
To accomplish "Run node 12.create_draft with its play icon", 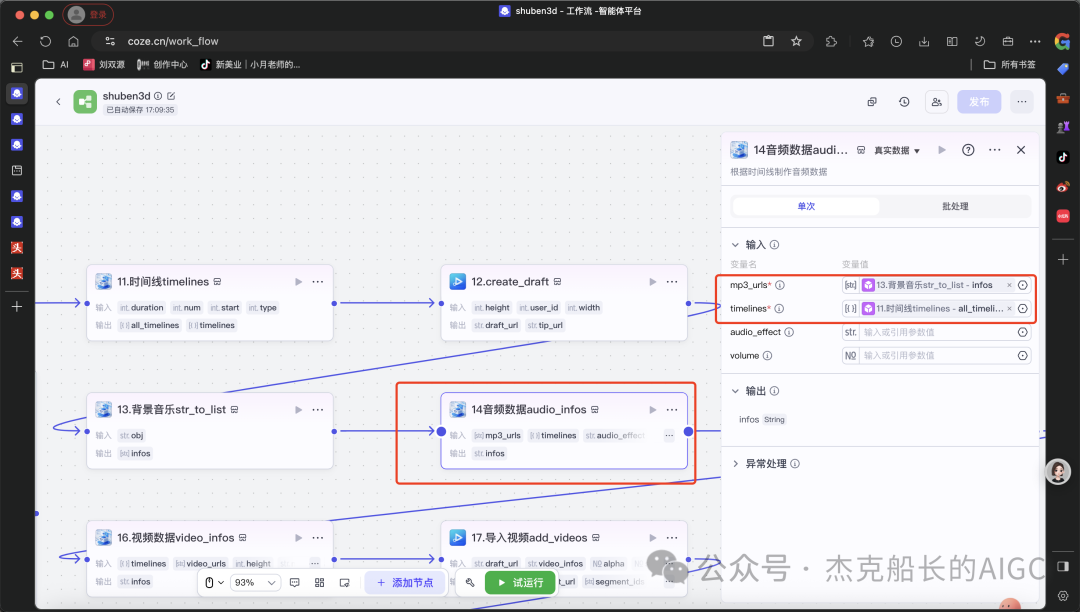I will pyautogui.click(x=652, y=282).
